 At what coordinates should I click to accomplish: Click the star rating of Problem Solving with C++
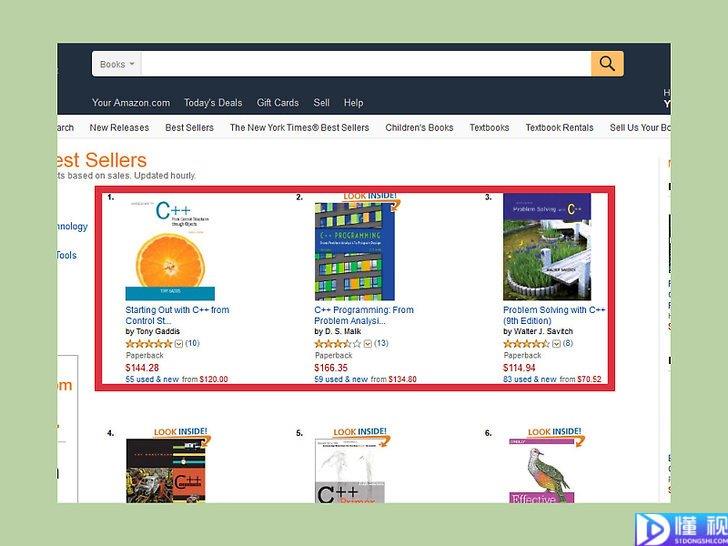click(x=526, y=344)
